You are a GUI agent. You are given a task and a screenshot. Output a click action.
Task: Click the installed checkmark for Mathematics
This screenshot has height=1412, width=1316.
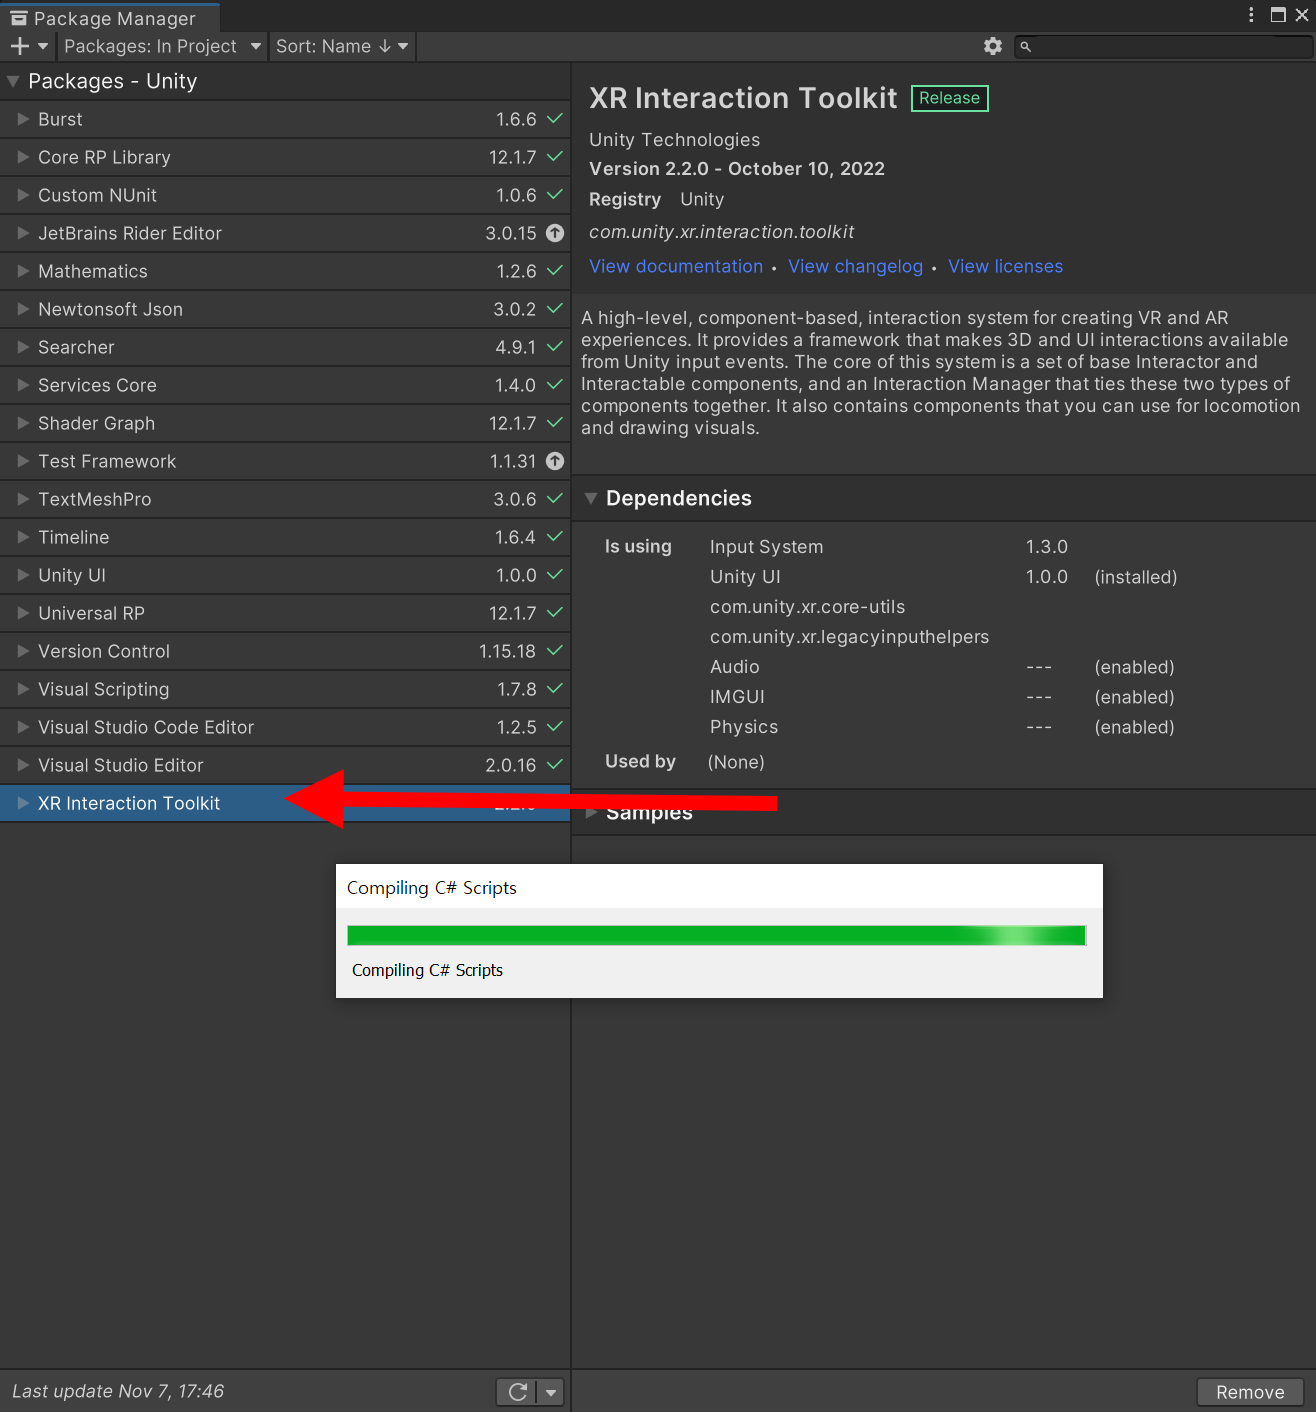pos(555,271)
